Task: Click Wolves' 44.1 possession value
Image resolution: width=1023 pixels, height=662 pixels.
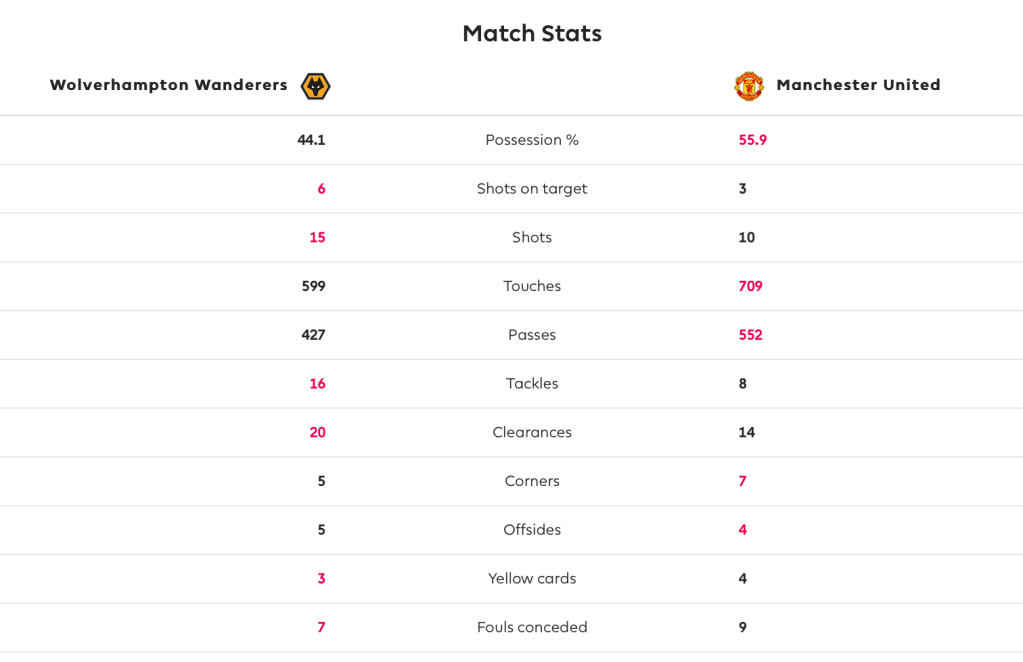Action: [311, 140]
